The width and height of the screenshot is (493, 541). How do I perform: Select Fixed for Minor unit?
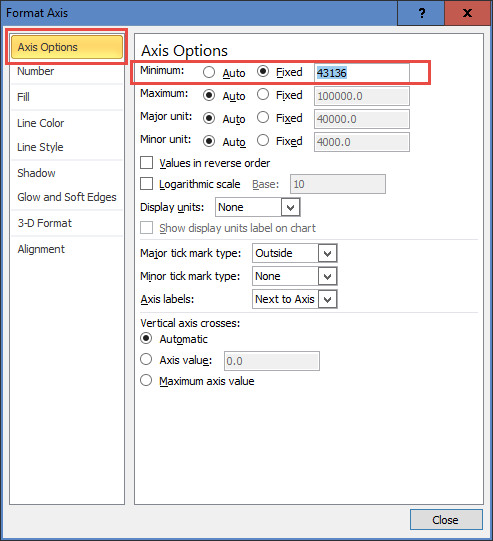(x=263, y=141)
